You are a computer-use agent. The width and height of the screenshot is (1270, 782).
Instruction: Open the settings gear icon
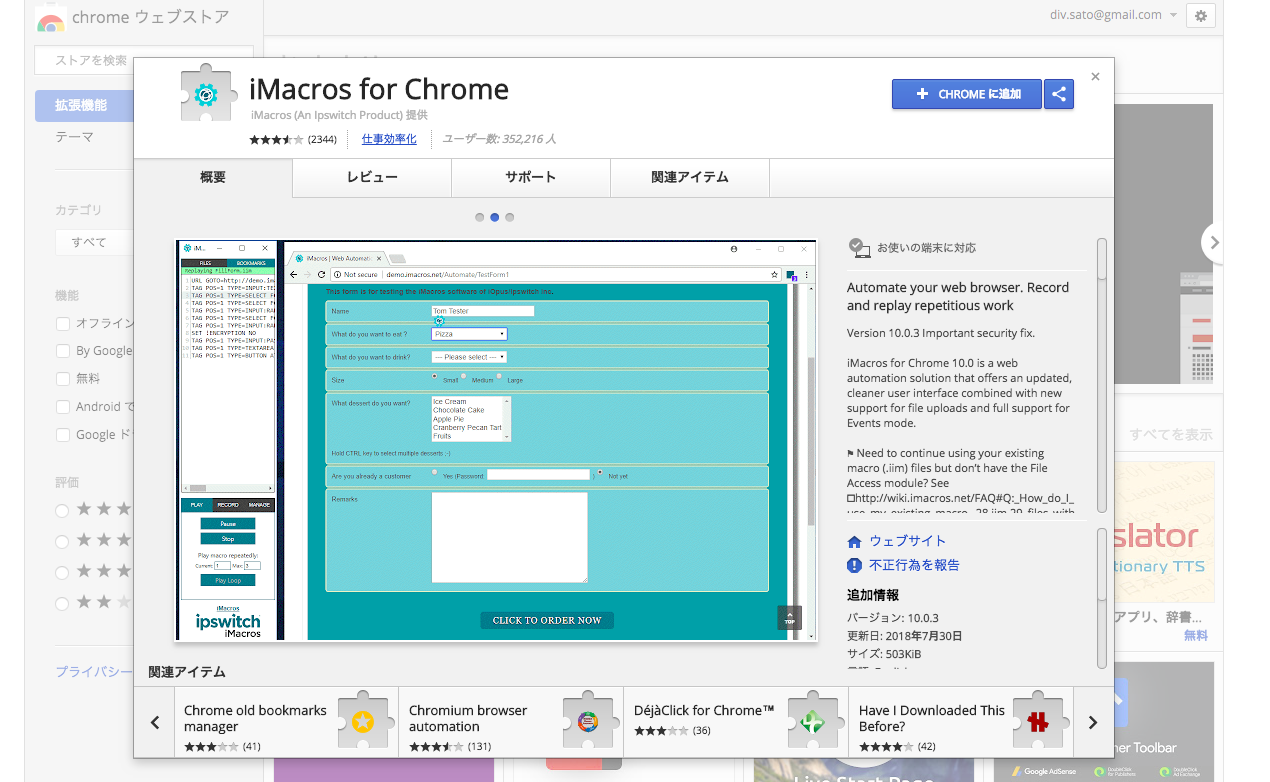coord(1201,15)
